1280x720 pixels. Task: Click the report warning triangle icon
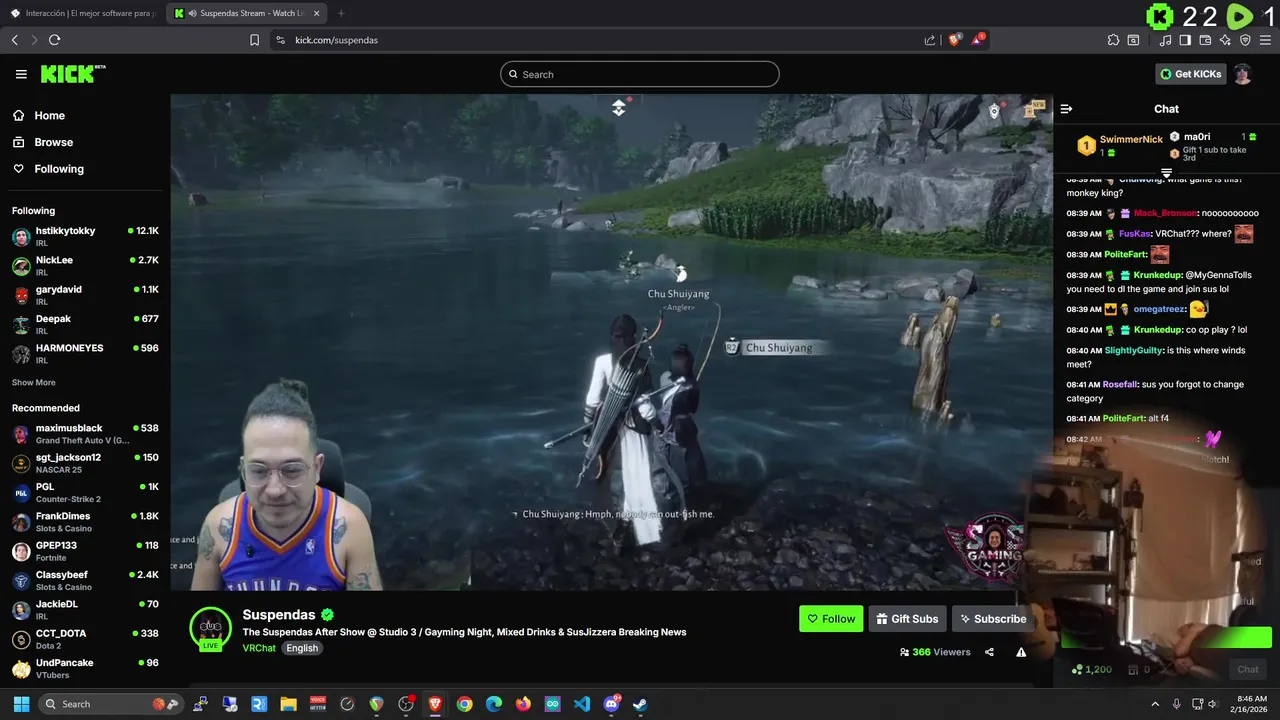tap(1021, 652)
